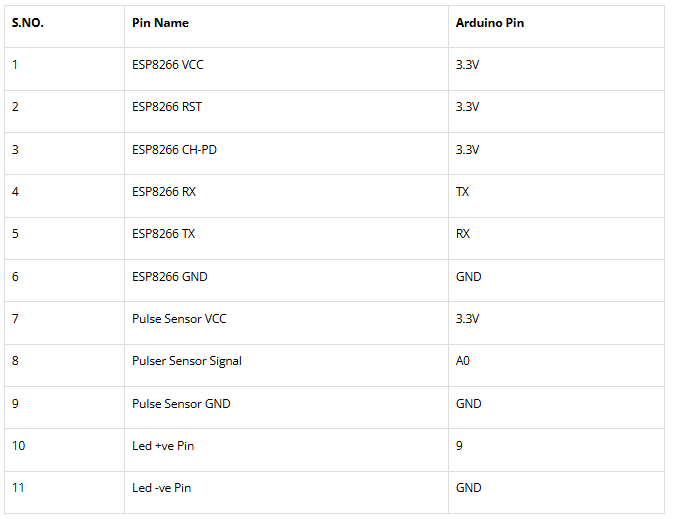The image size is (674, 519).
Task: Click the Led +ve Pin cell
Action: click(163, 446)
